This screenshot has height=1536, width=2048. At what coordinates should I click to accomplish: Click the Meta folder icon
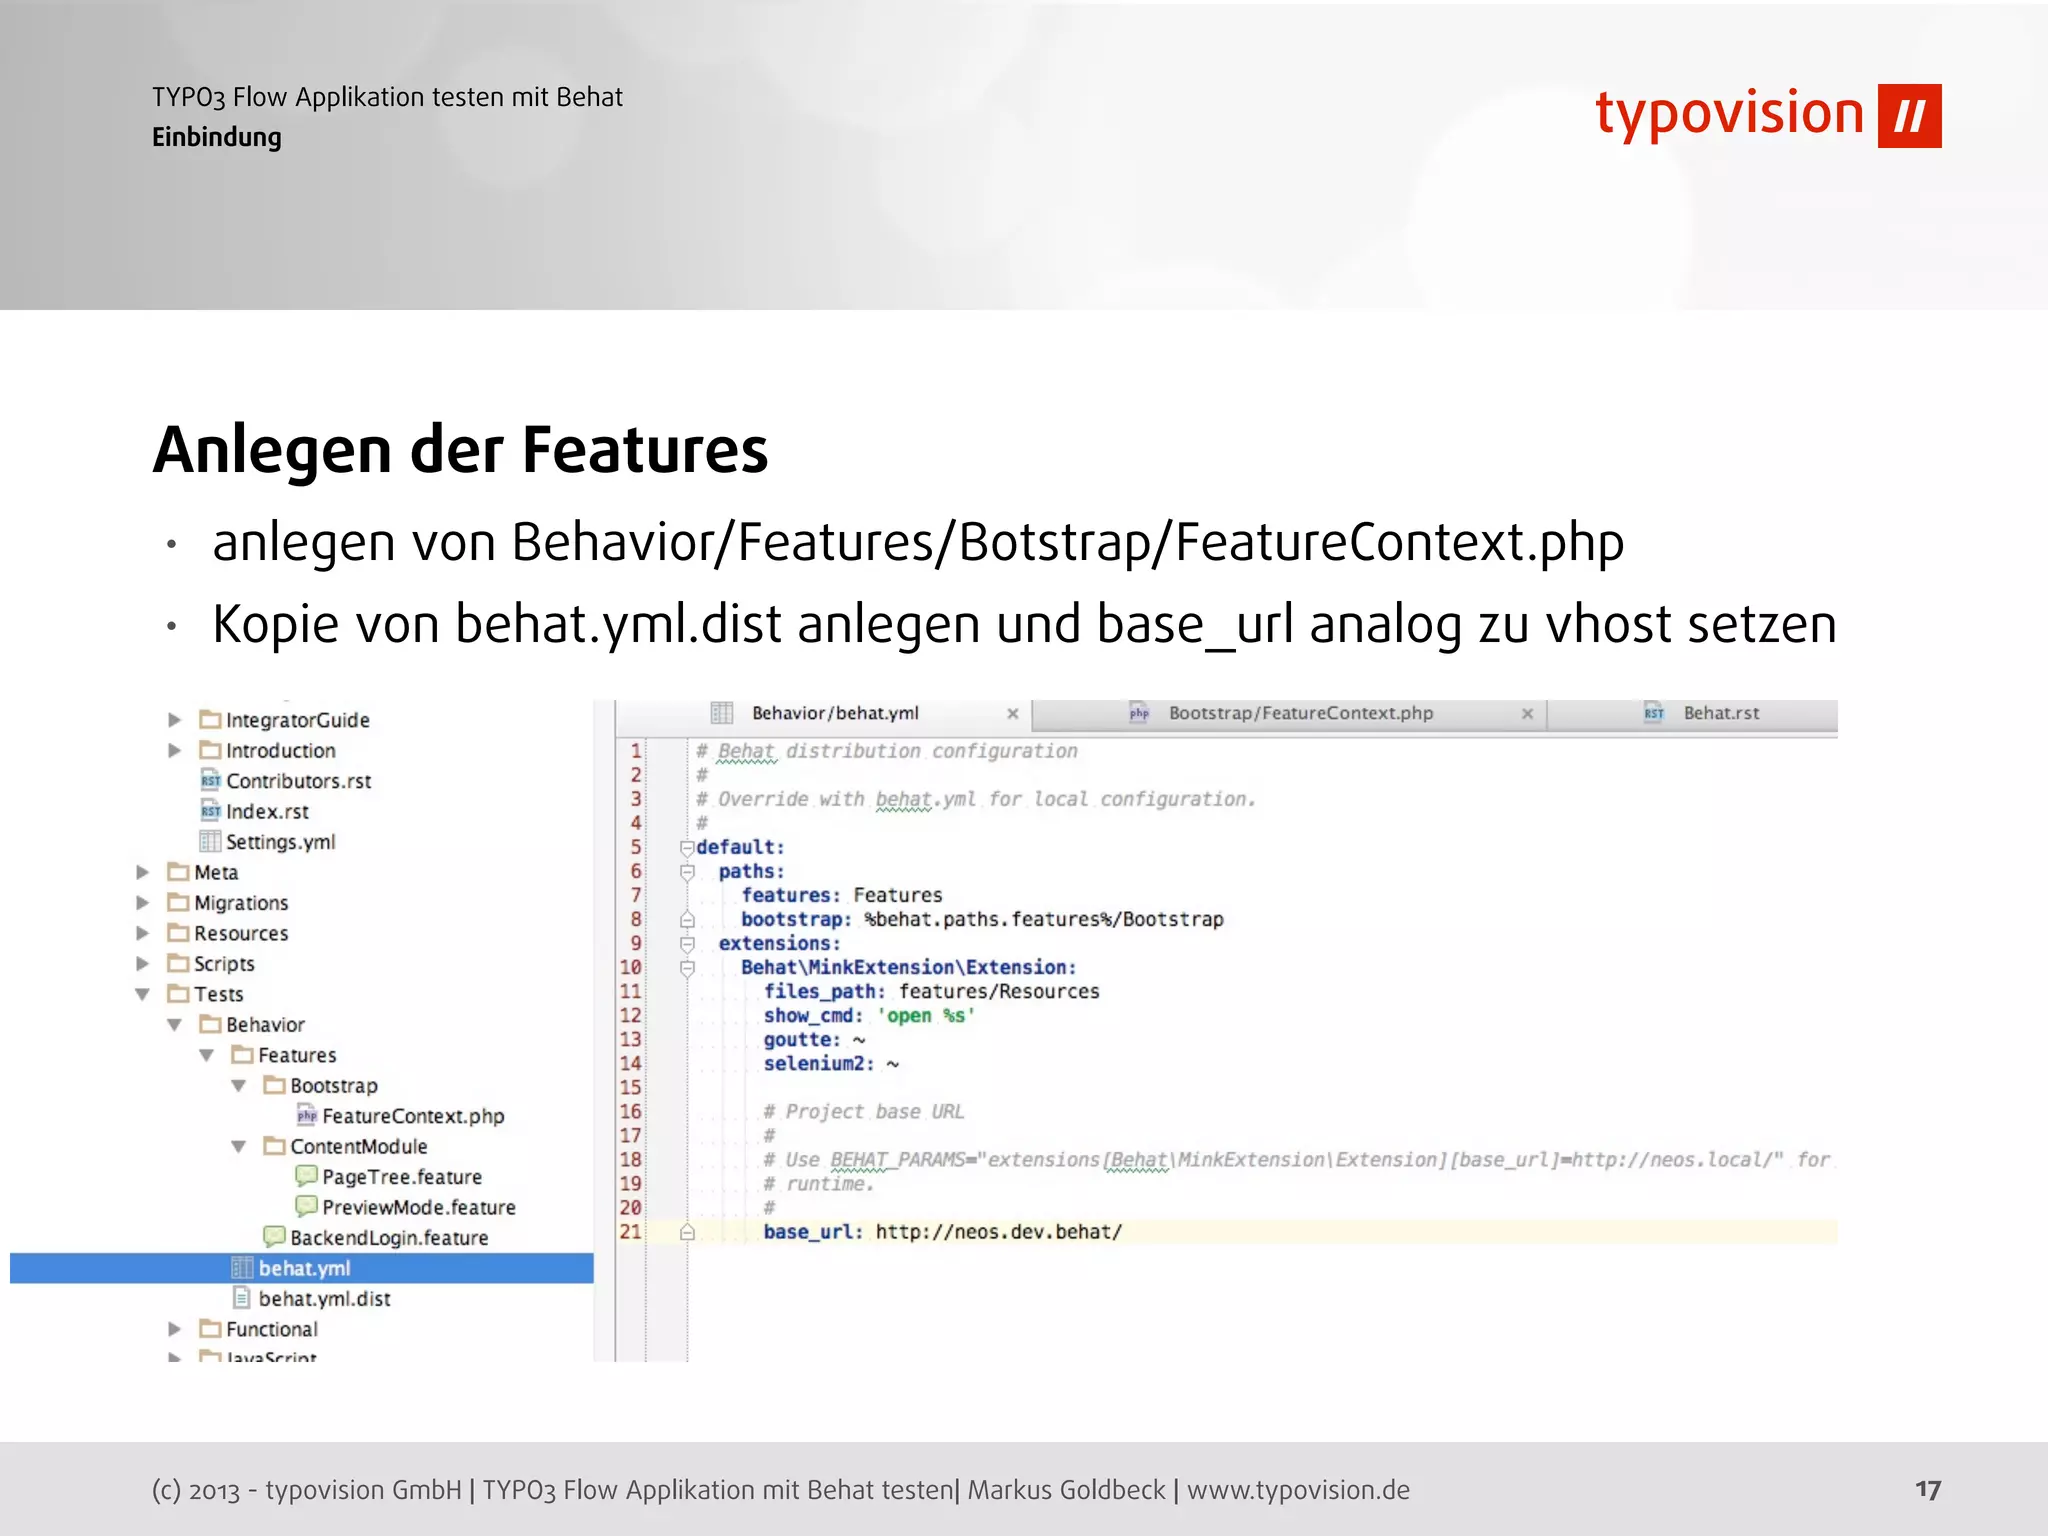point(178,872)
